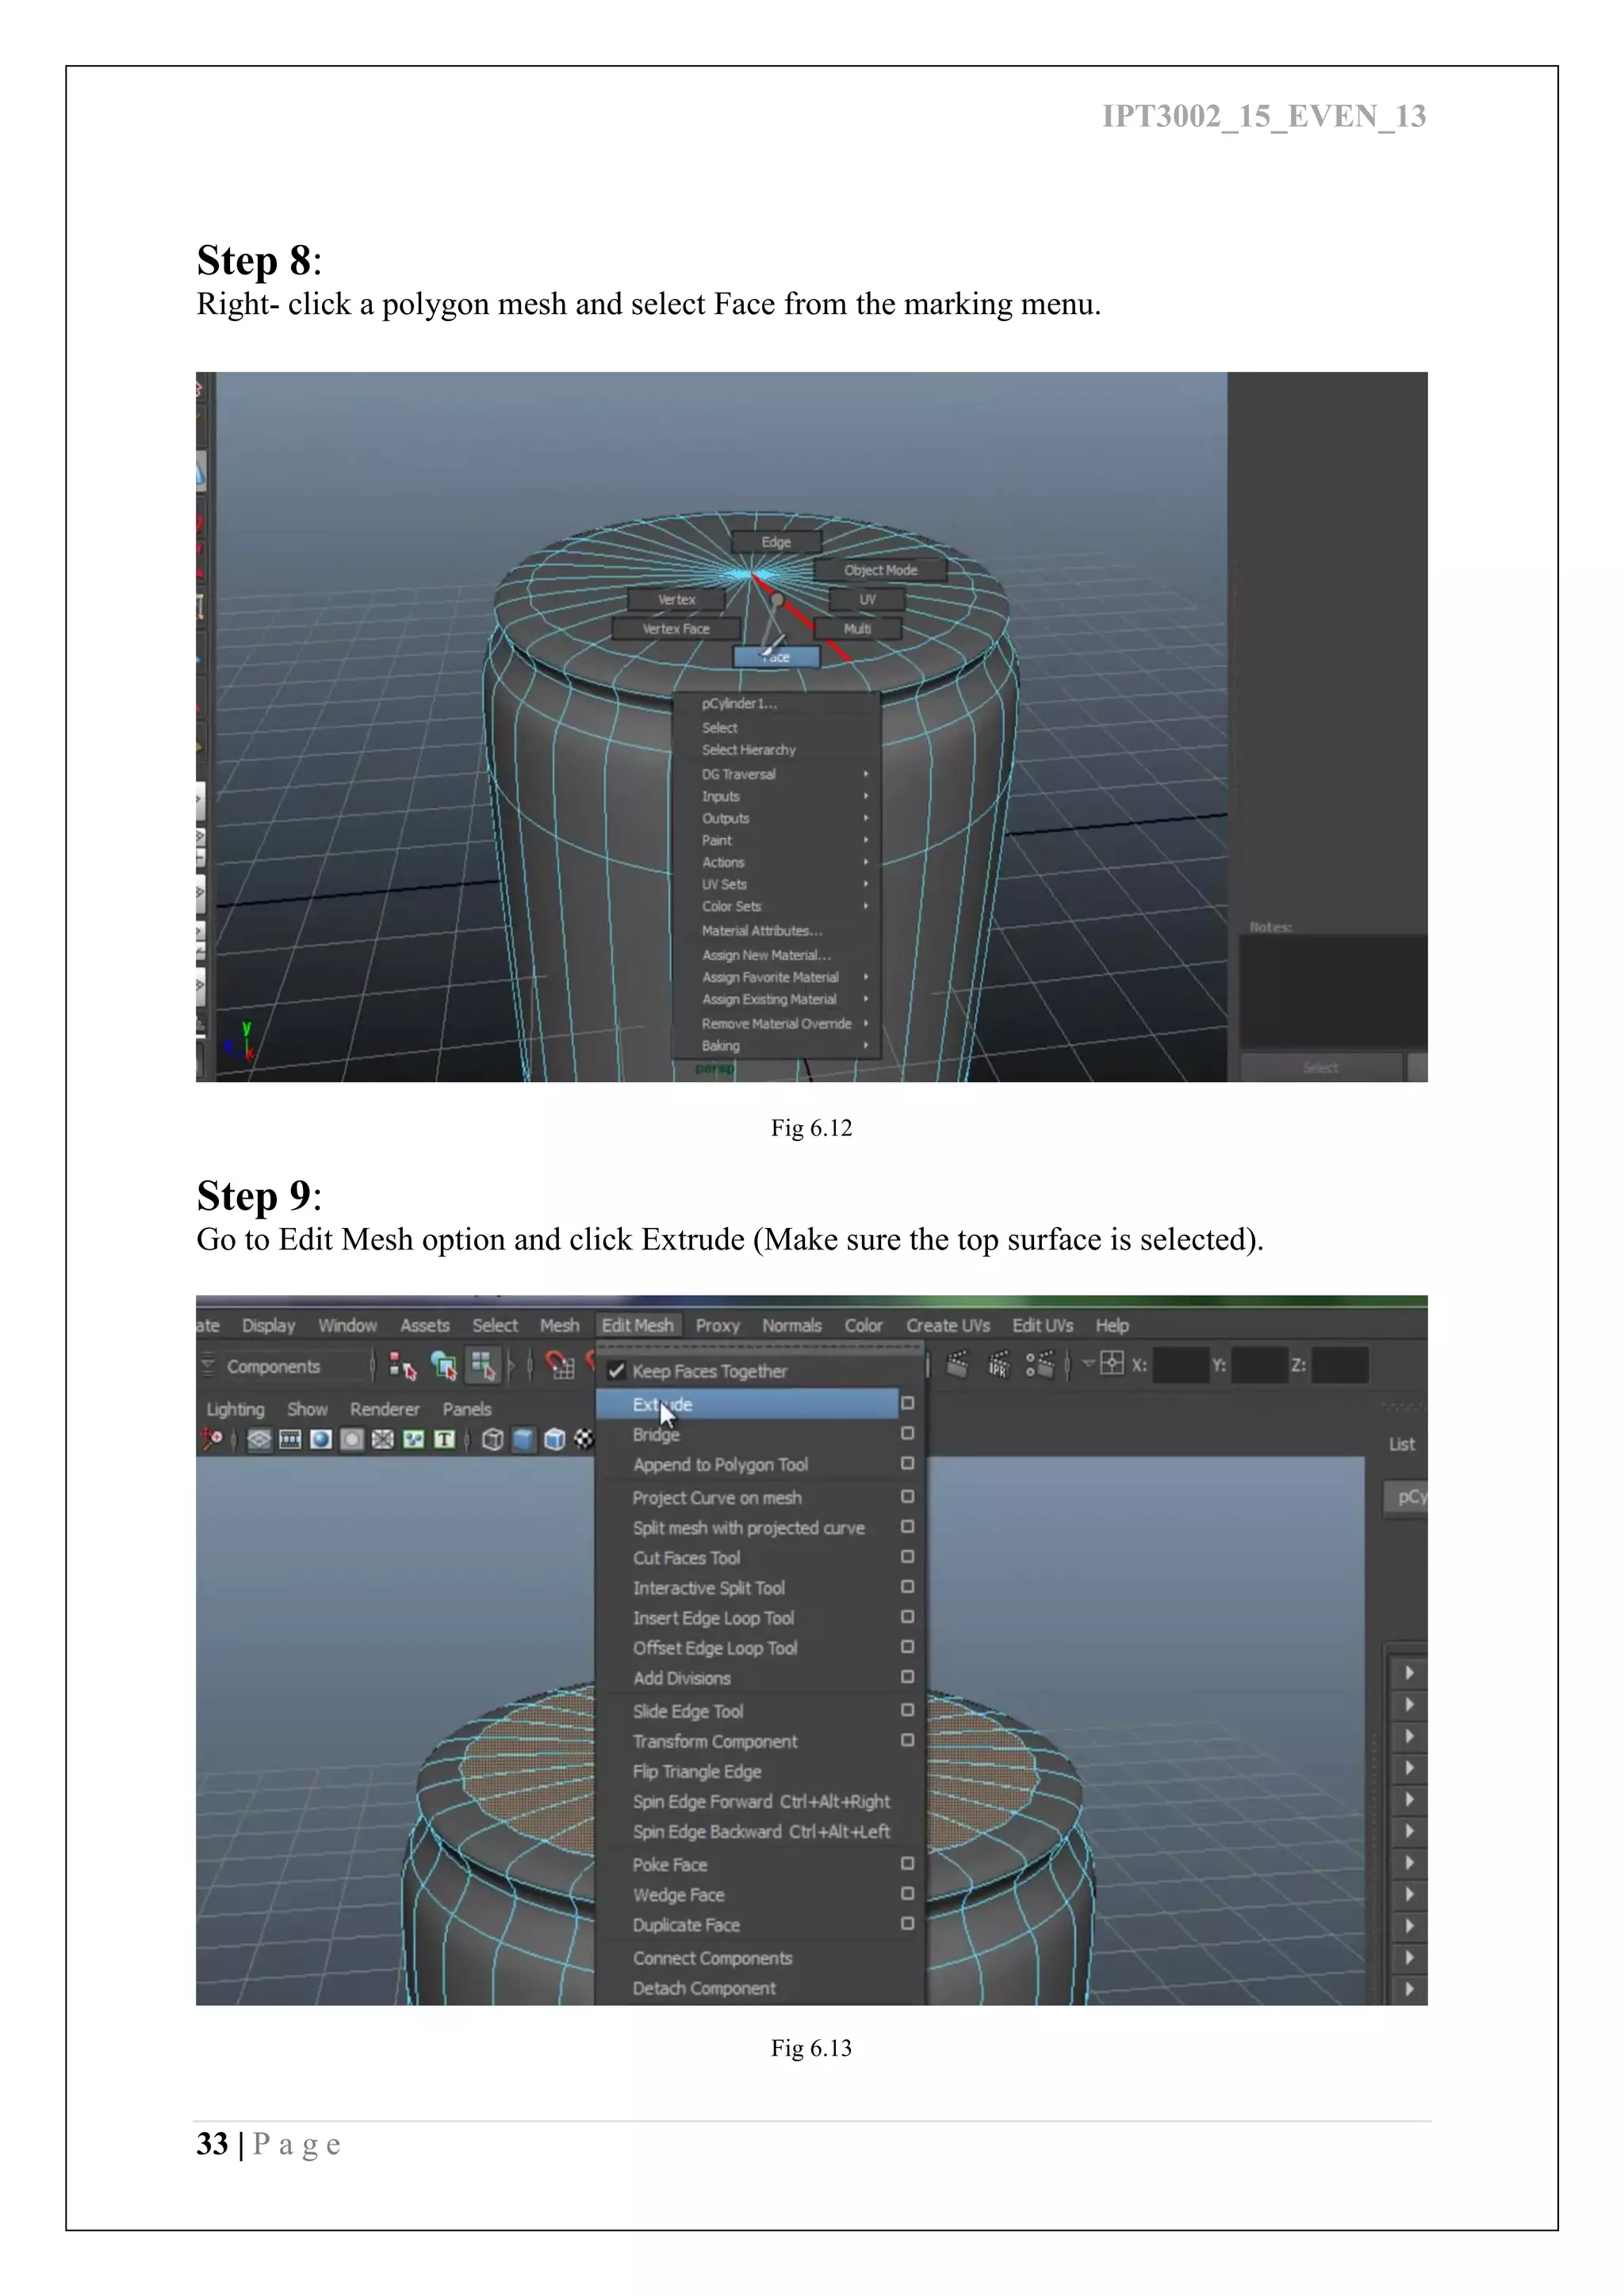This screenshot has height=2296, width=1624.
Task: Choose Vertex Face in the marking menu
Action: pyautogui.click(x=676, y=629)
